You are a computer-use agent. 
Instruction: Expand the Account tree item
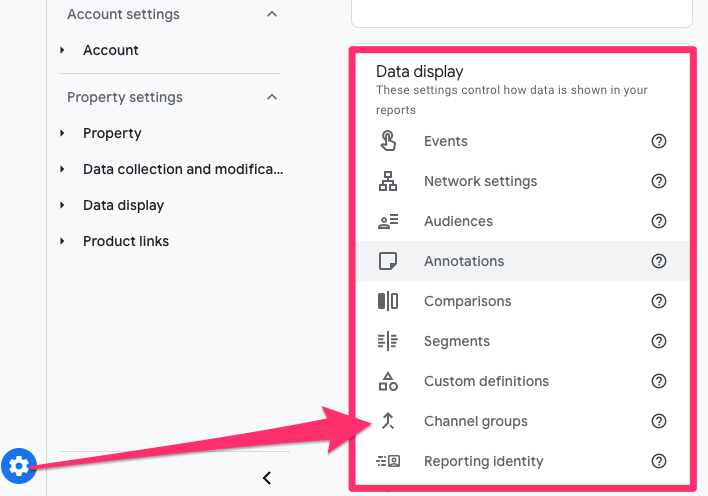tap(63, 50)
